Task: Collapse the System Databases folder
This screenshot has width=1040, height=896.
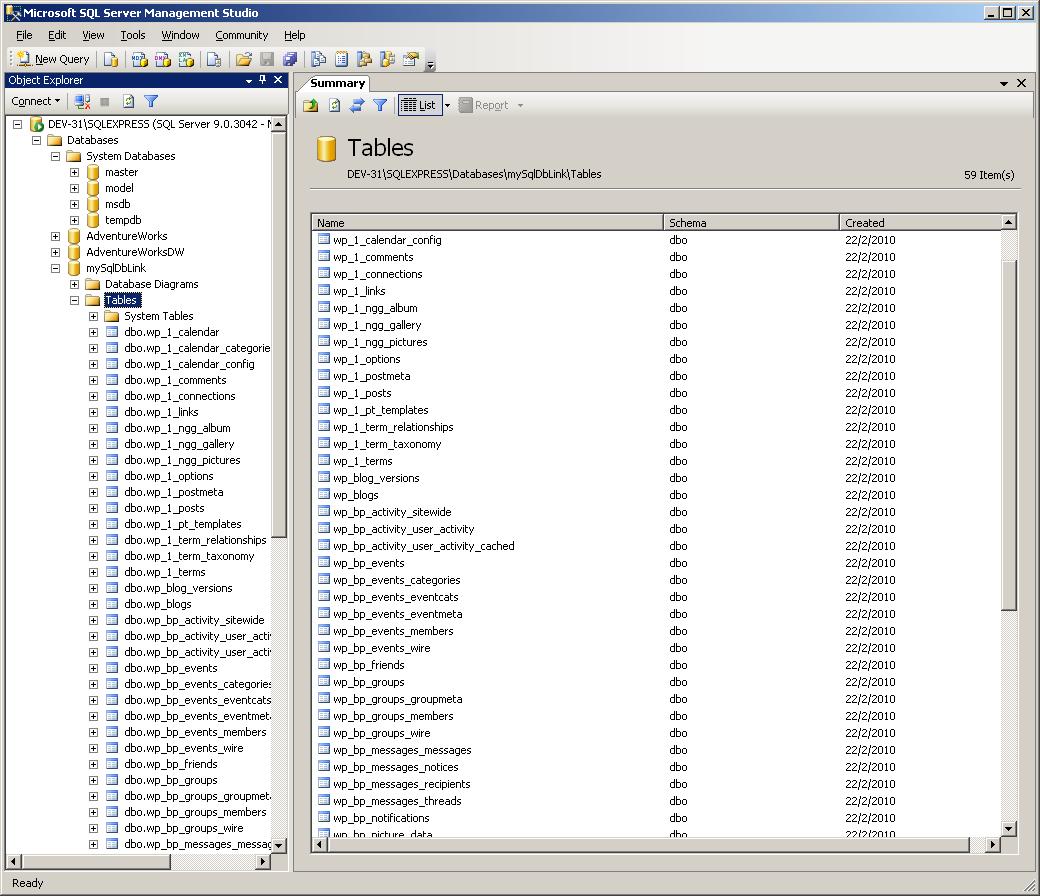Action: click(x=56, y=157)
